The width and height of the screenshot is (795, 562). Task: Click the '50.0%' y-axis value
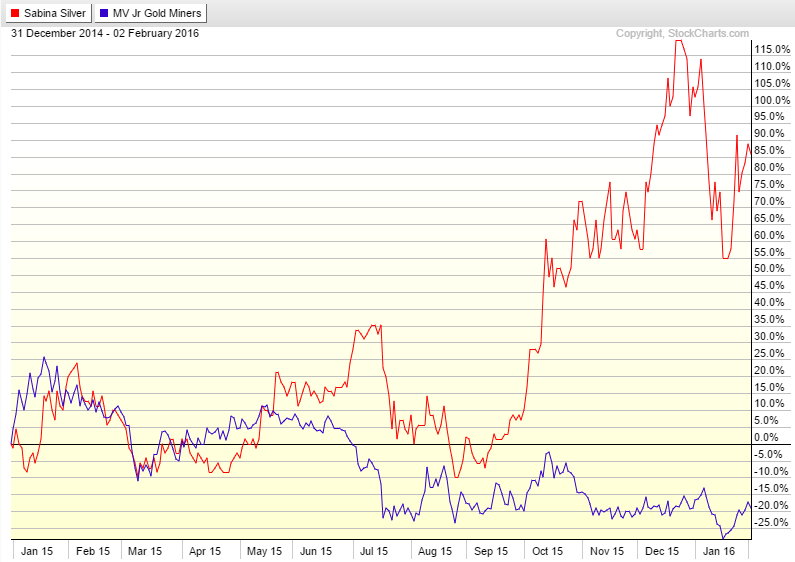770,268
